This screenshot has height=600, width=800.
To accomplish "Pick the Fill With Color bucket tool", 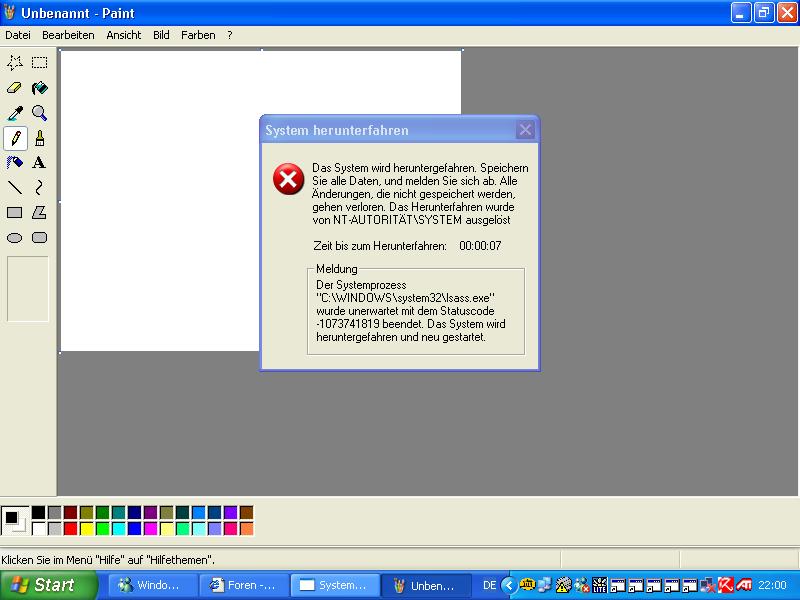I will coord(39,88).
